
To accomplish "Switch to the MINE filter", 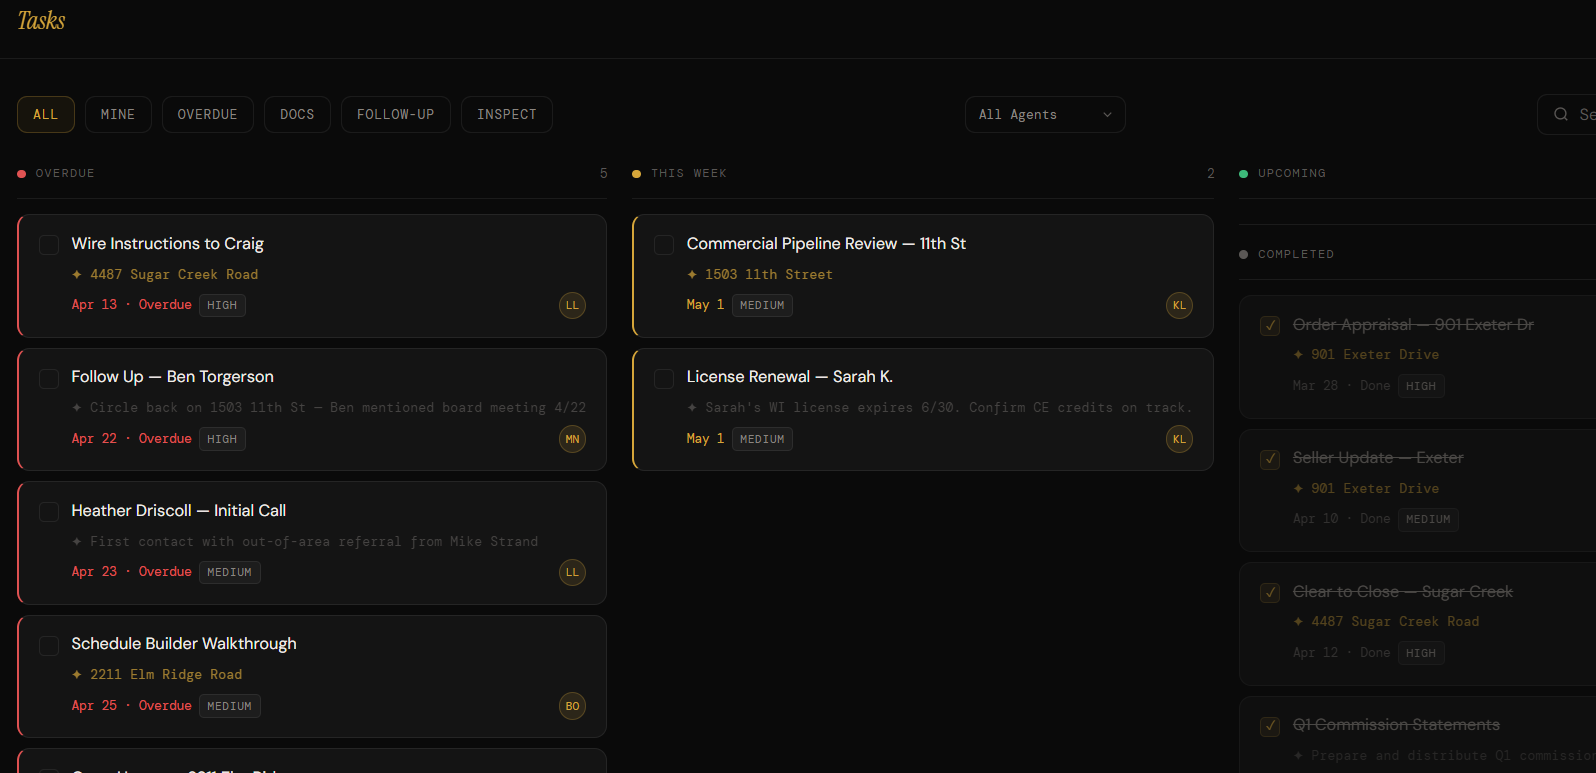I will 118,115.
